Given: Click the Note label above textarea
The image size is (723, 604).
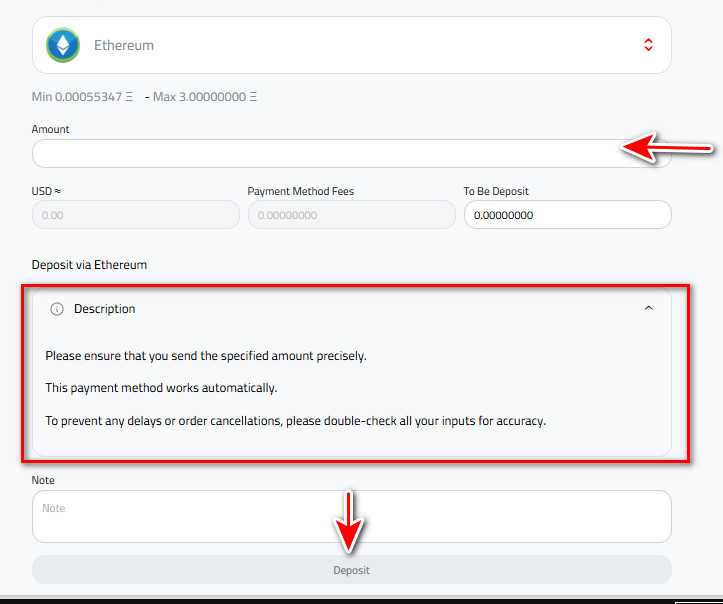Looking at the screenshot, I should [43, 480].
